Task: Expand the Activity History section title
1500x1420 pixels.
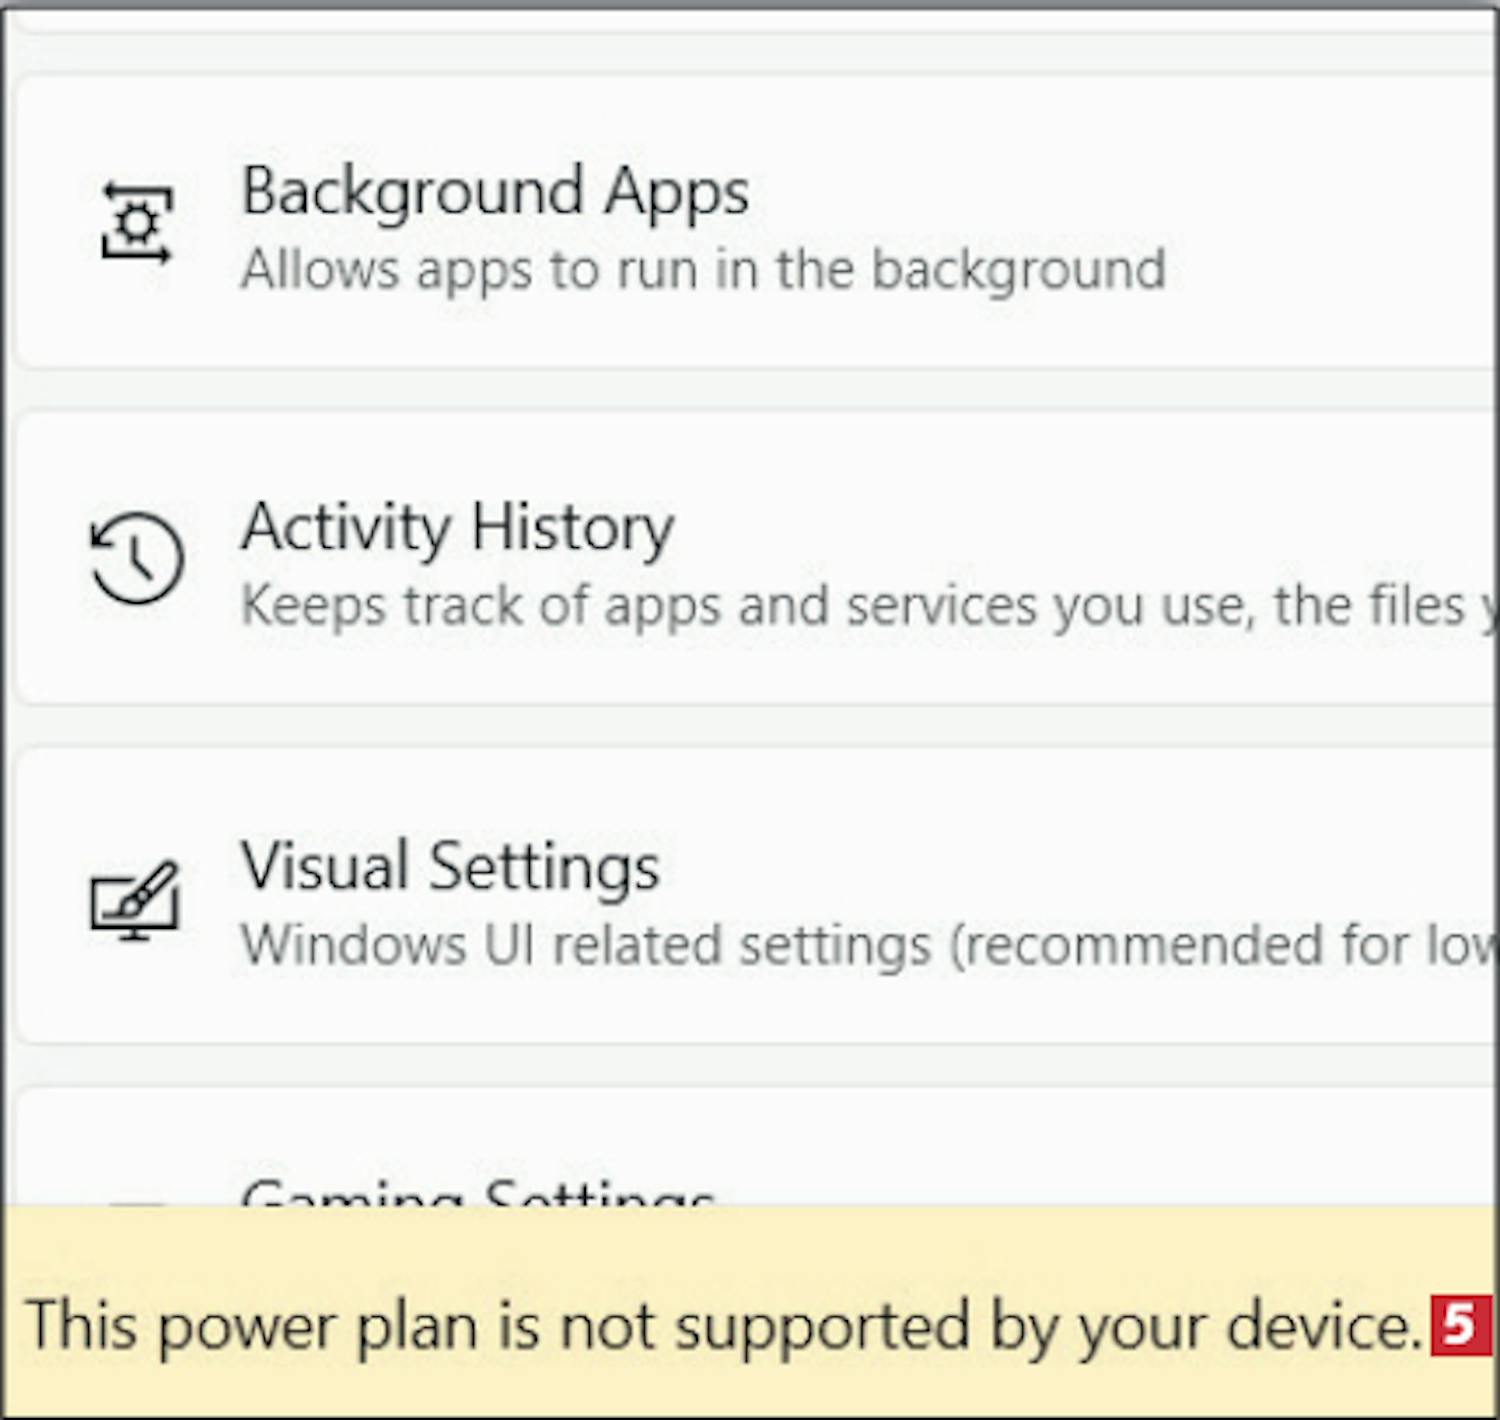Action: tap(458, 527)
